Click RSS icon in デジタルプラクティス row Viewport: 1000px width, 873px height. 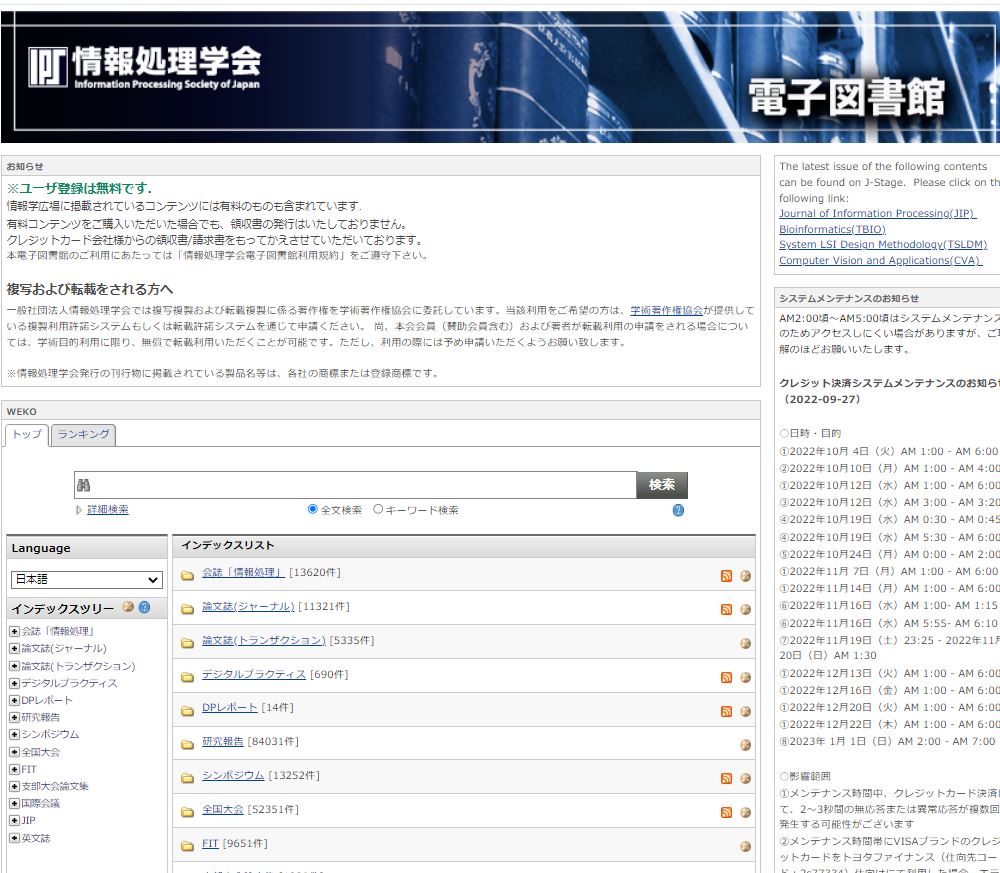pyautogui.click(x=726, y=677)
